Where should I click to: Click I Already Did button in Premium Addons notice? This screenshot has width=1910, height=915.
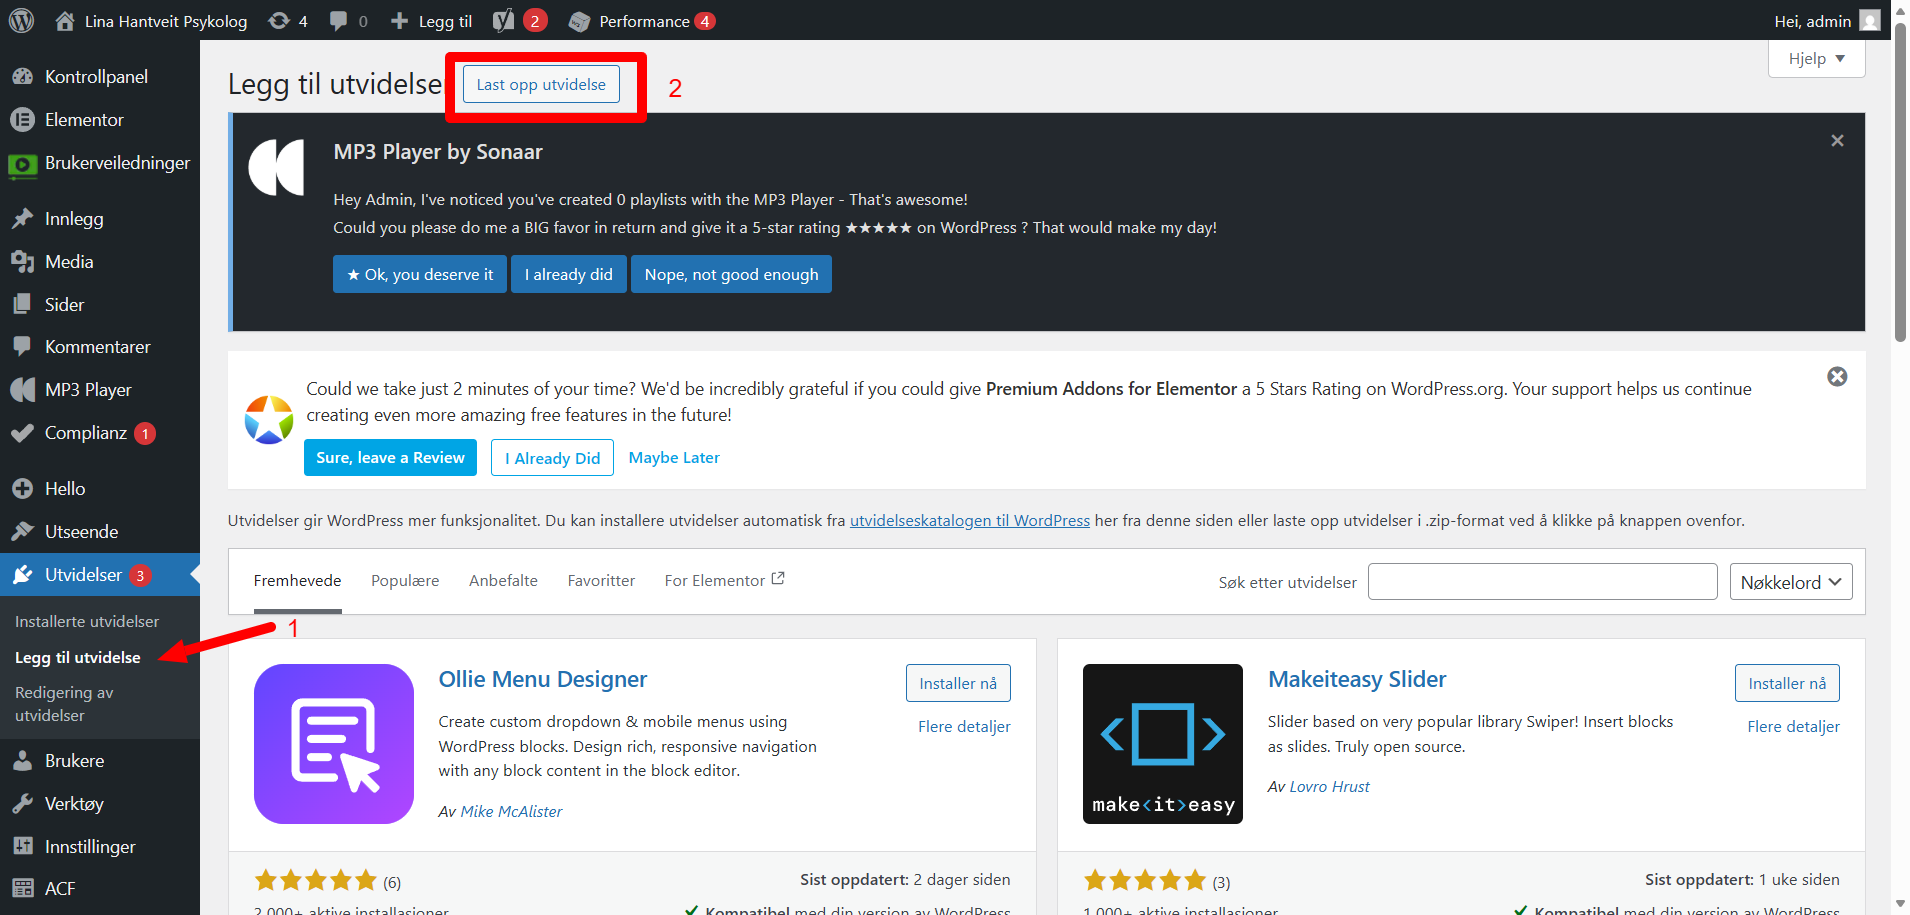552,458
